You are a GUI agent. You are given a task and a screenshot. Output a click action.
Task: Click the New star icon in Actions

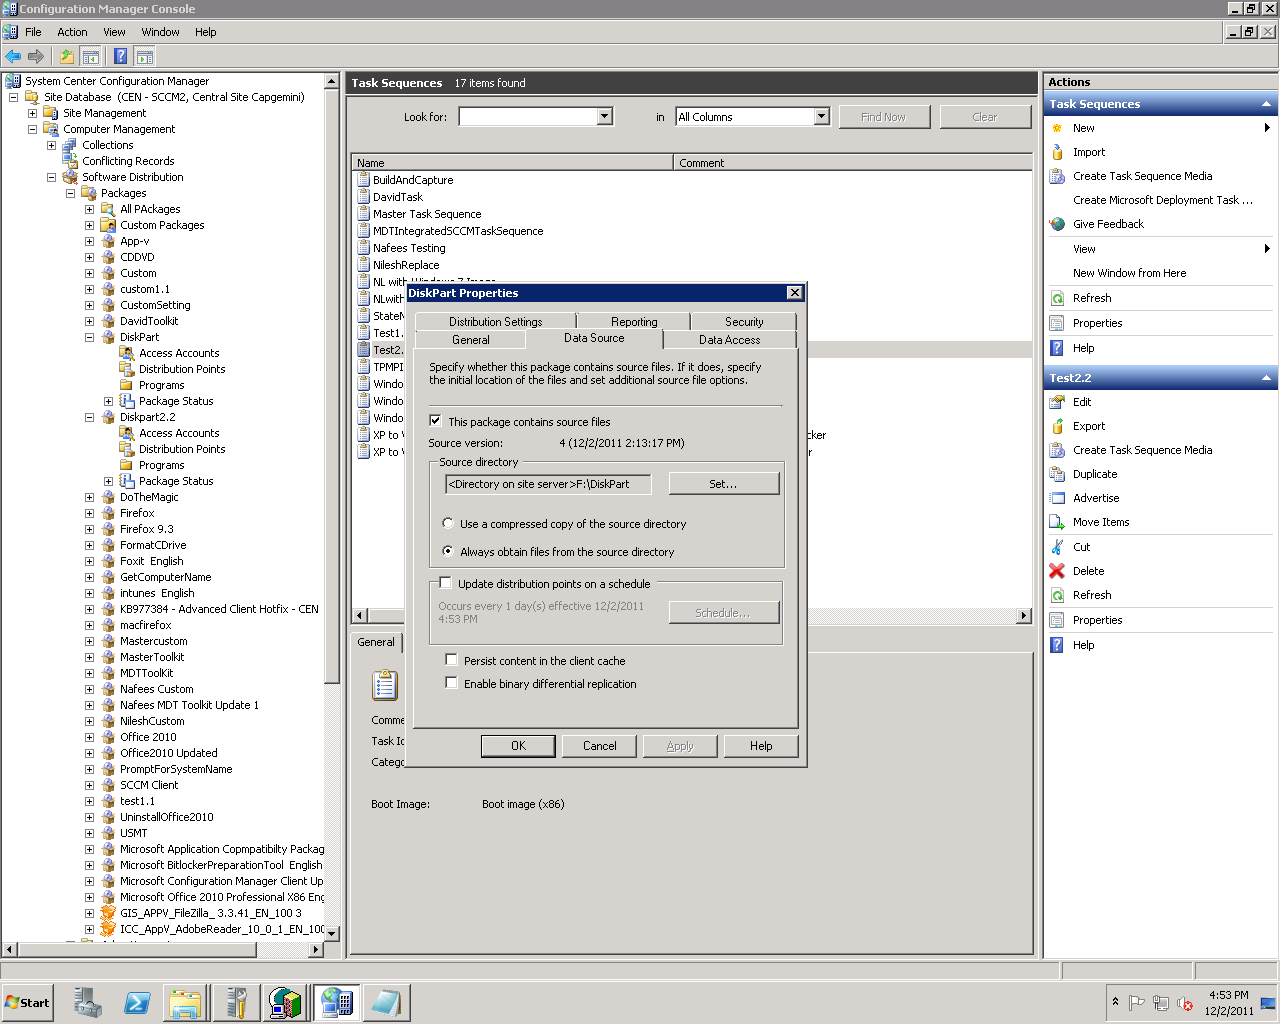pyautogui.click(x=1057, y=128)
